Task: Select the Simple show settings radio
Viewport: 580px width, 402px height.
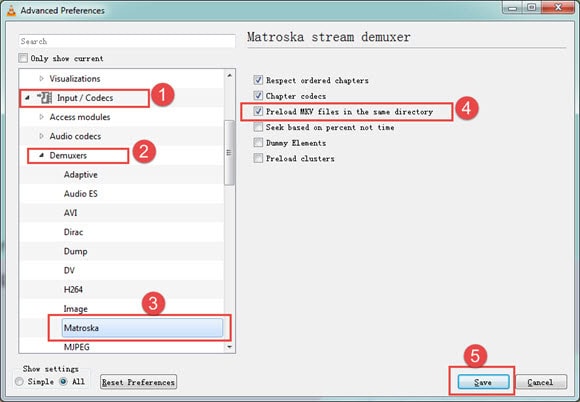Action: 19,381
